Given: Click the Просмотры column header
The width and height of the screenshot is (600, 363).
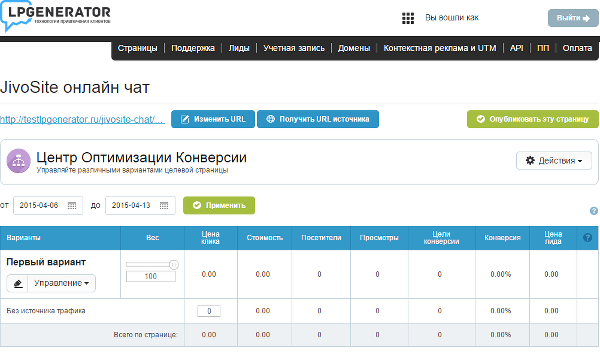Looking at the screenshot, I should [x=379, y=238].
